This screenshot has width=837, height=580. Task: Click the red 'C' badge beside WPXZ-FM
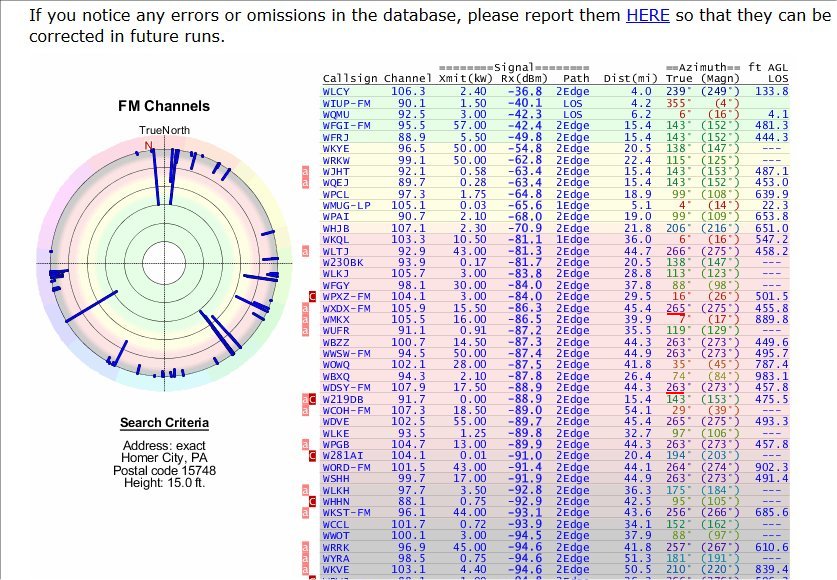pos(314,296)
